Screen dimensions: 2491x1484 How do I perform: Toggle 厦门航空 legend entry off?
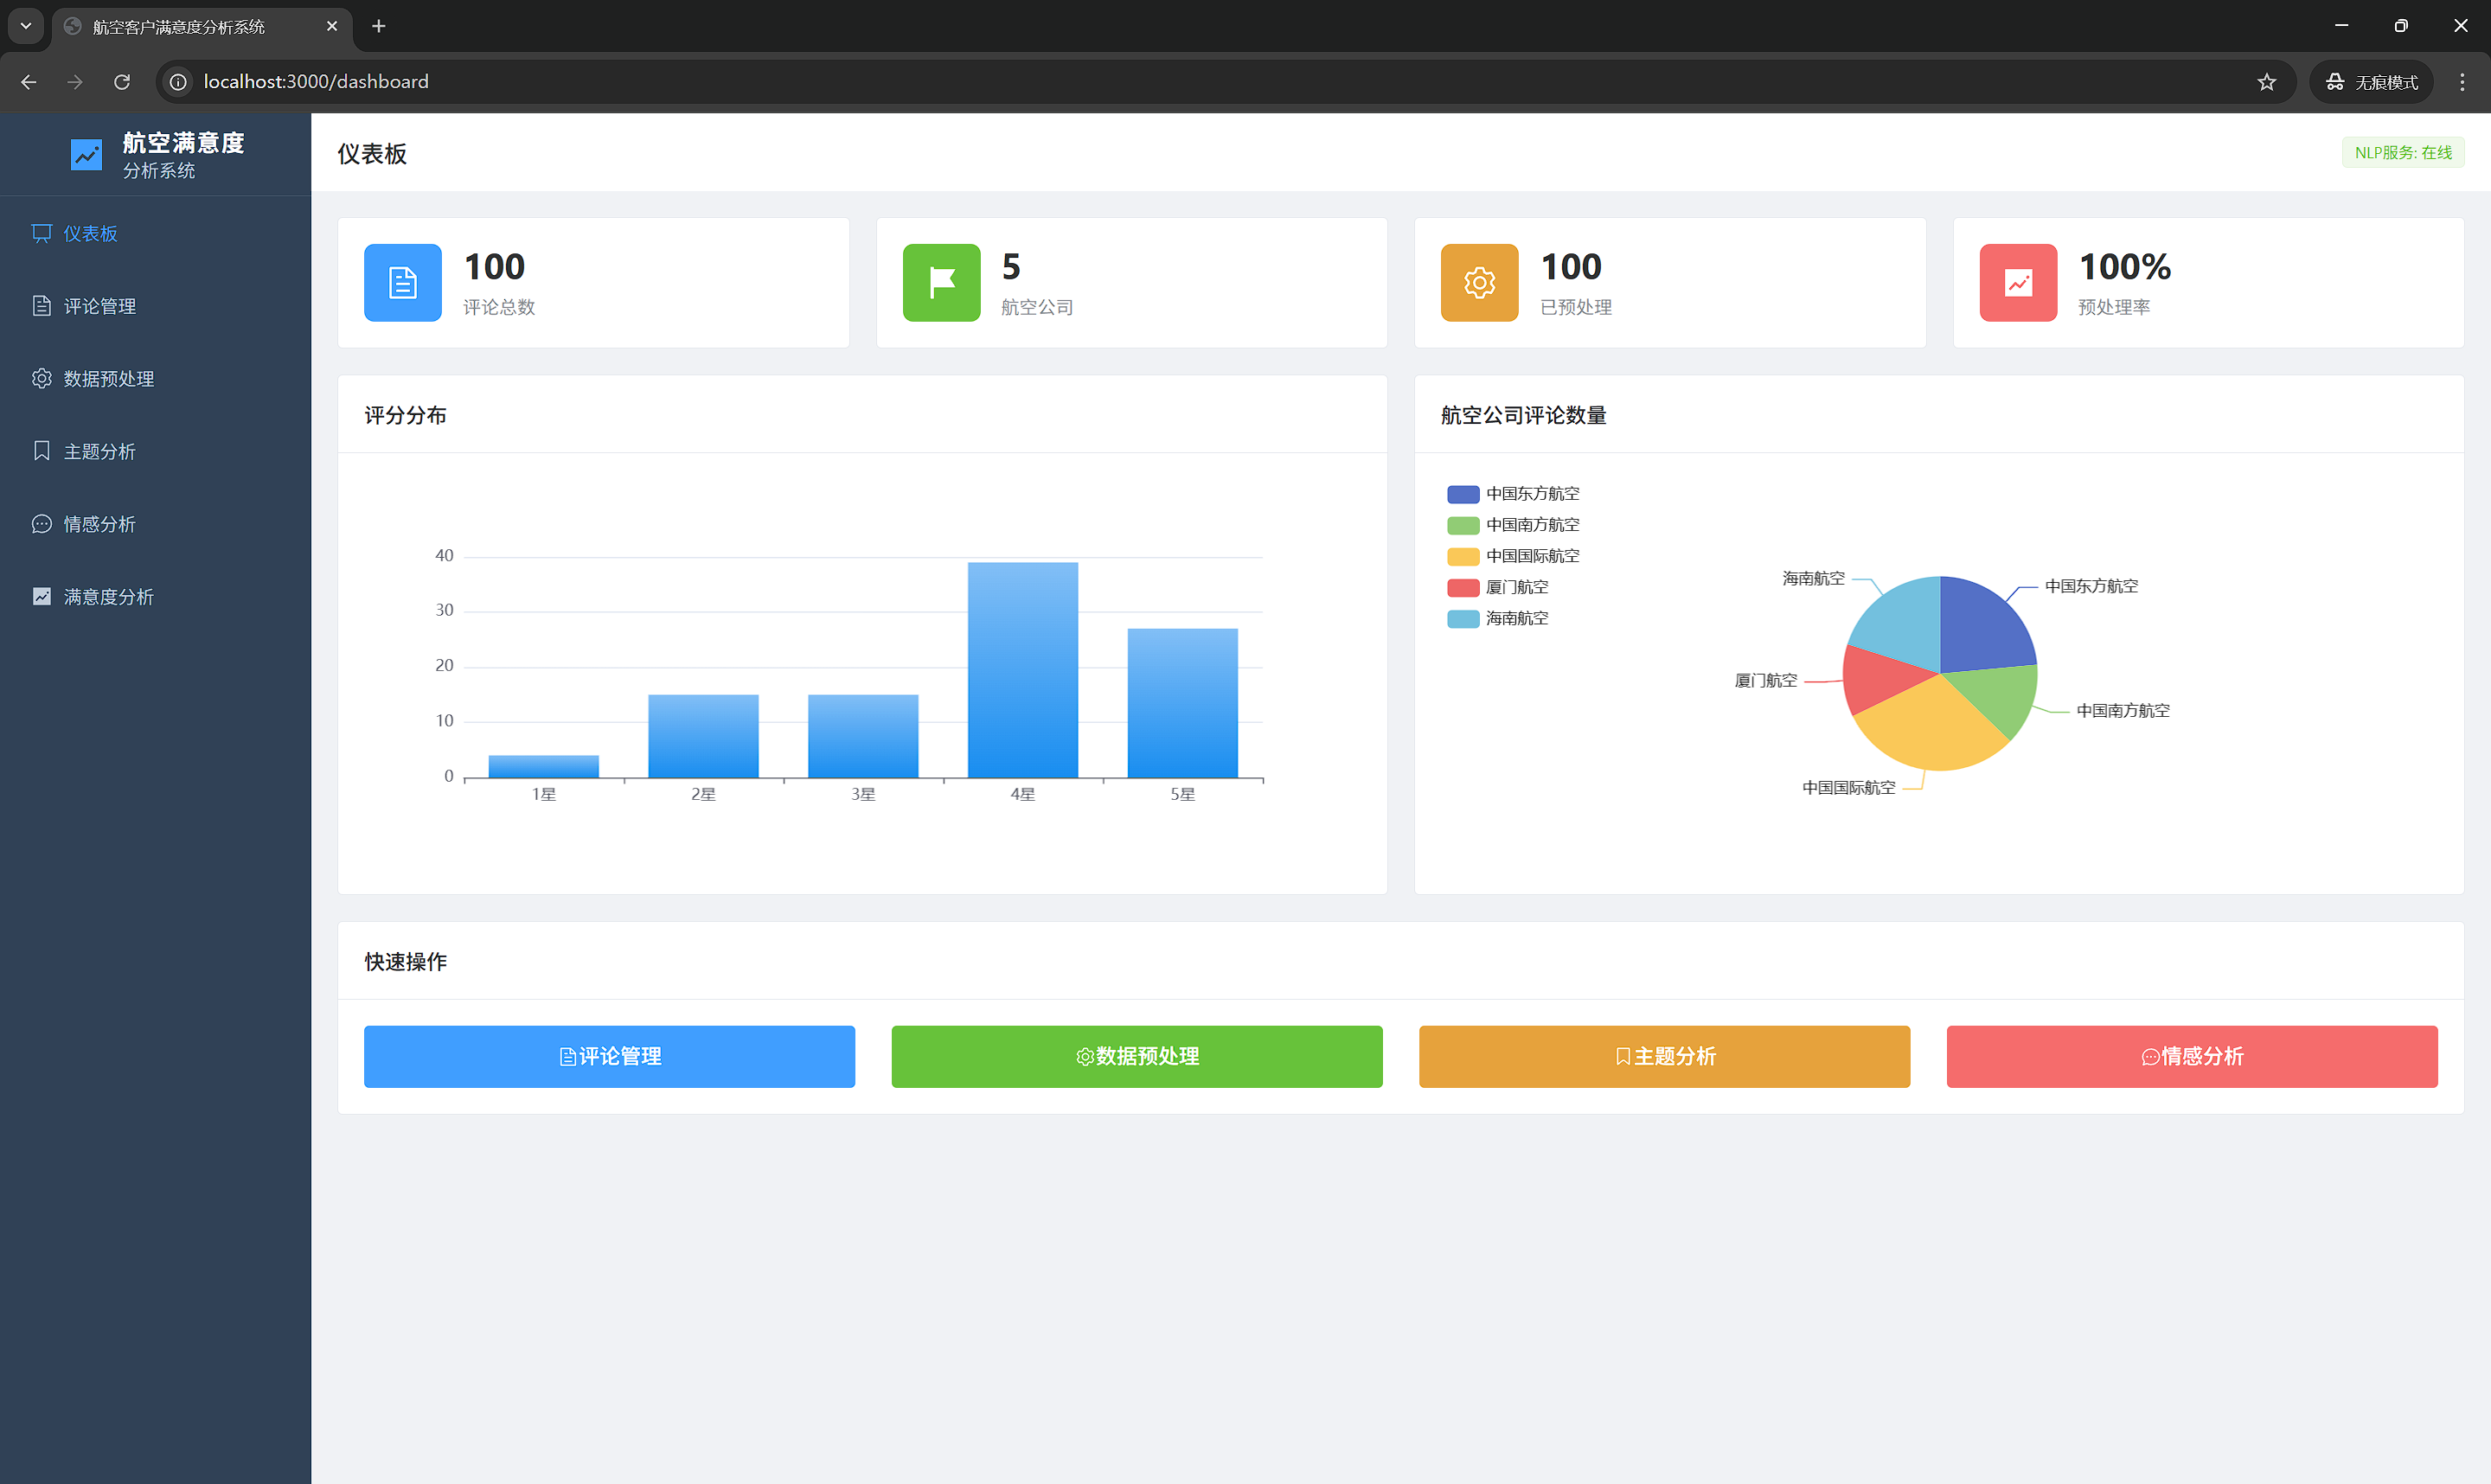[x=1498, y=587]
